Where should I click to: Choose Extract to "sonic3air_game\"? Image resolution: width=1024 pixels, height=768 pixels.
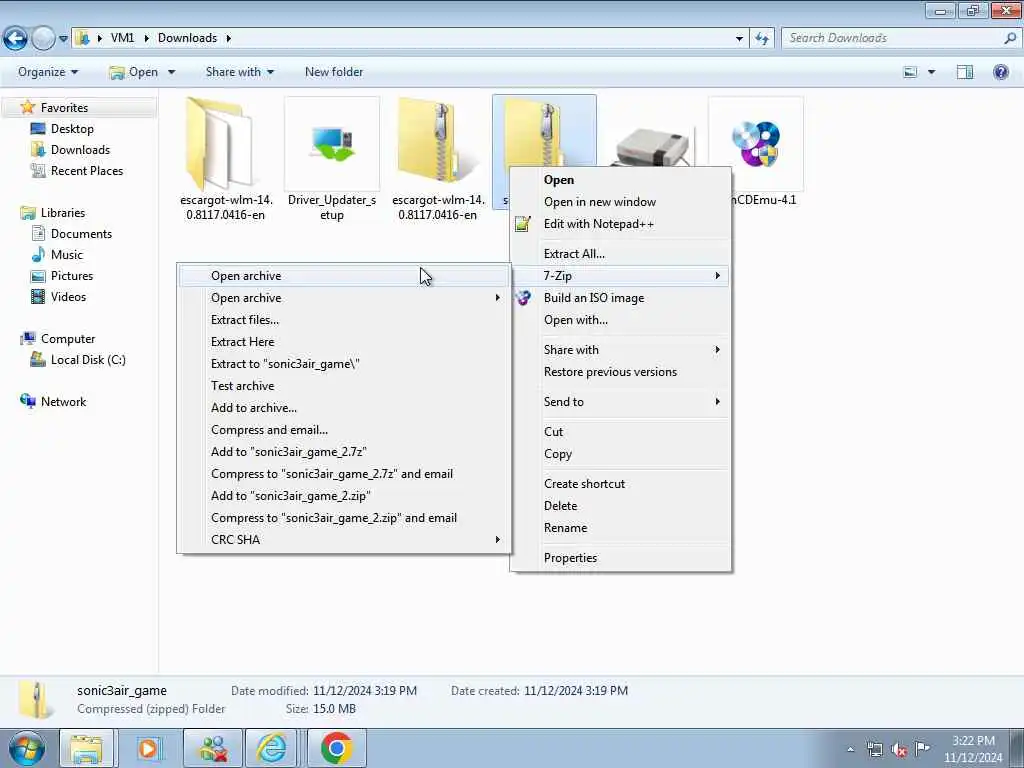tap(344, 364)
